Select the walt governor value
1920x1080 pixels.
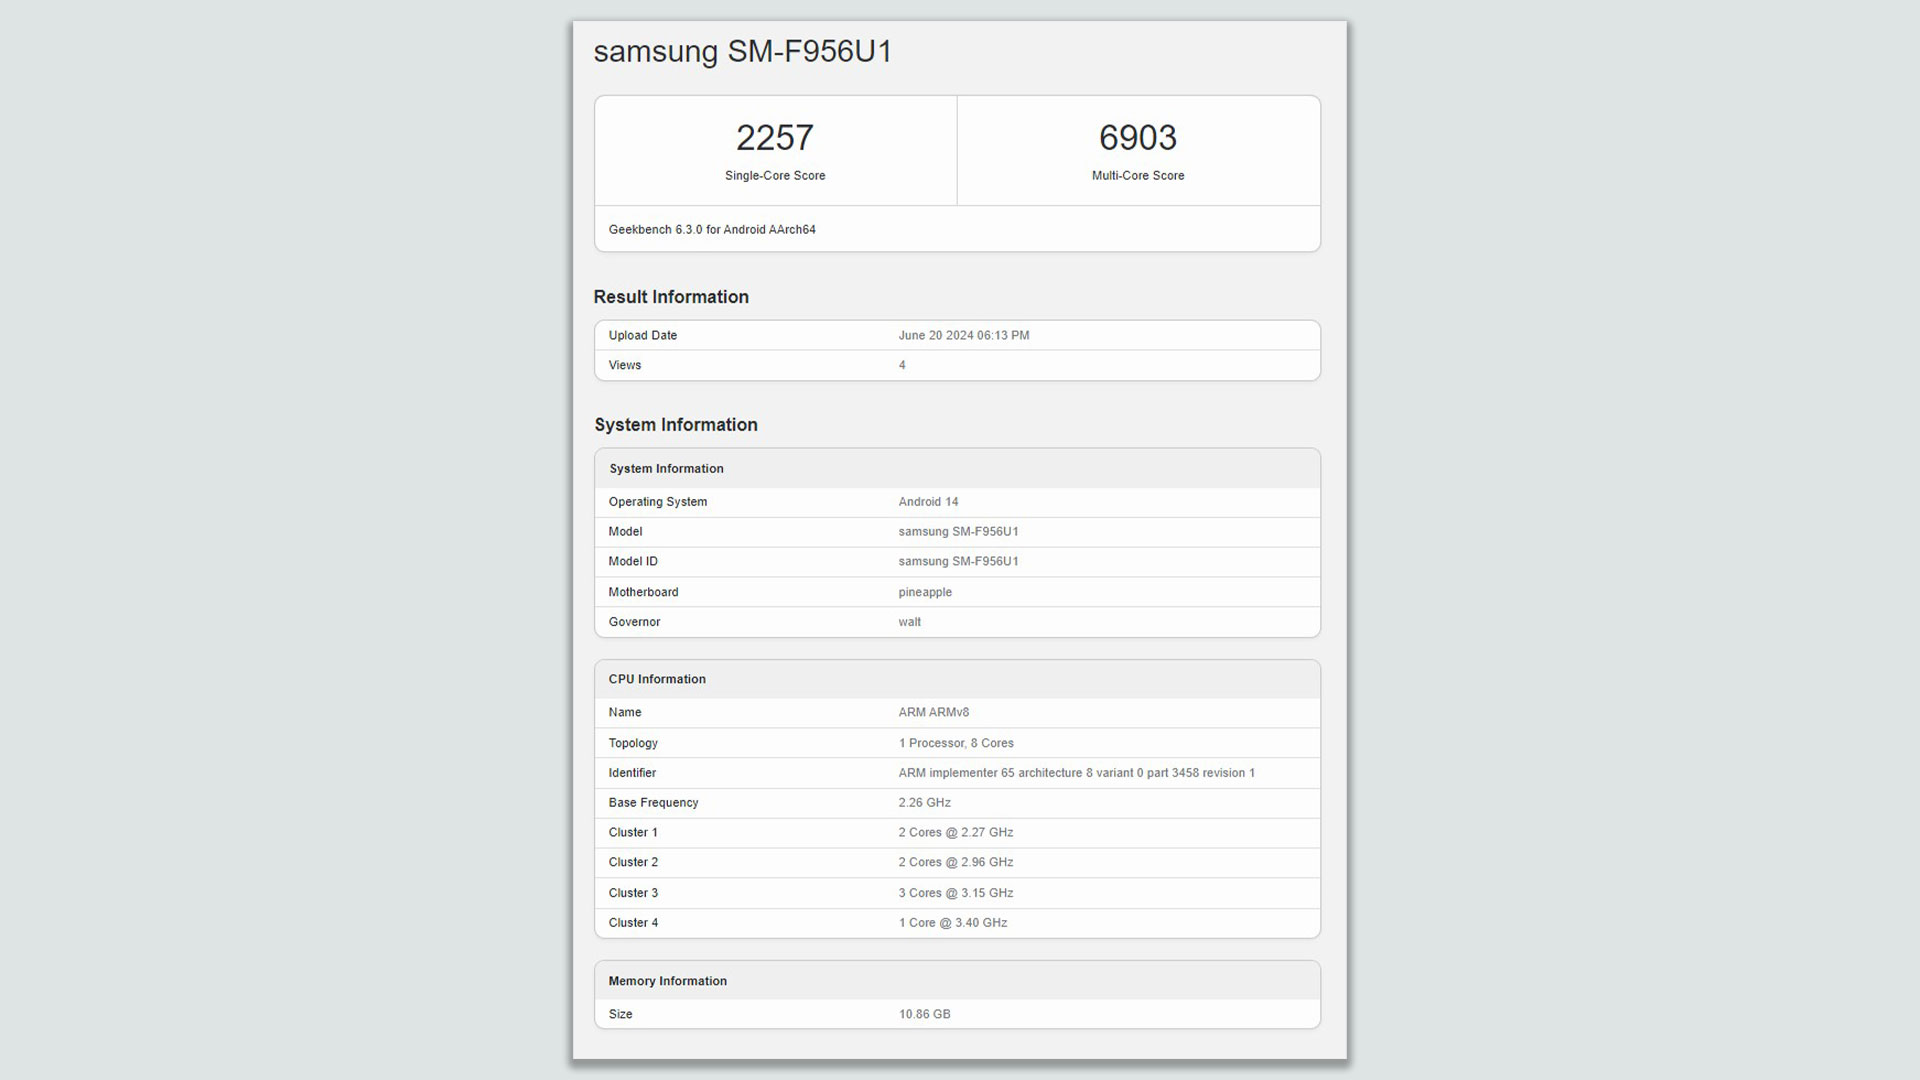(910, 622)
